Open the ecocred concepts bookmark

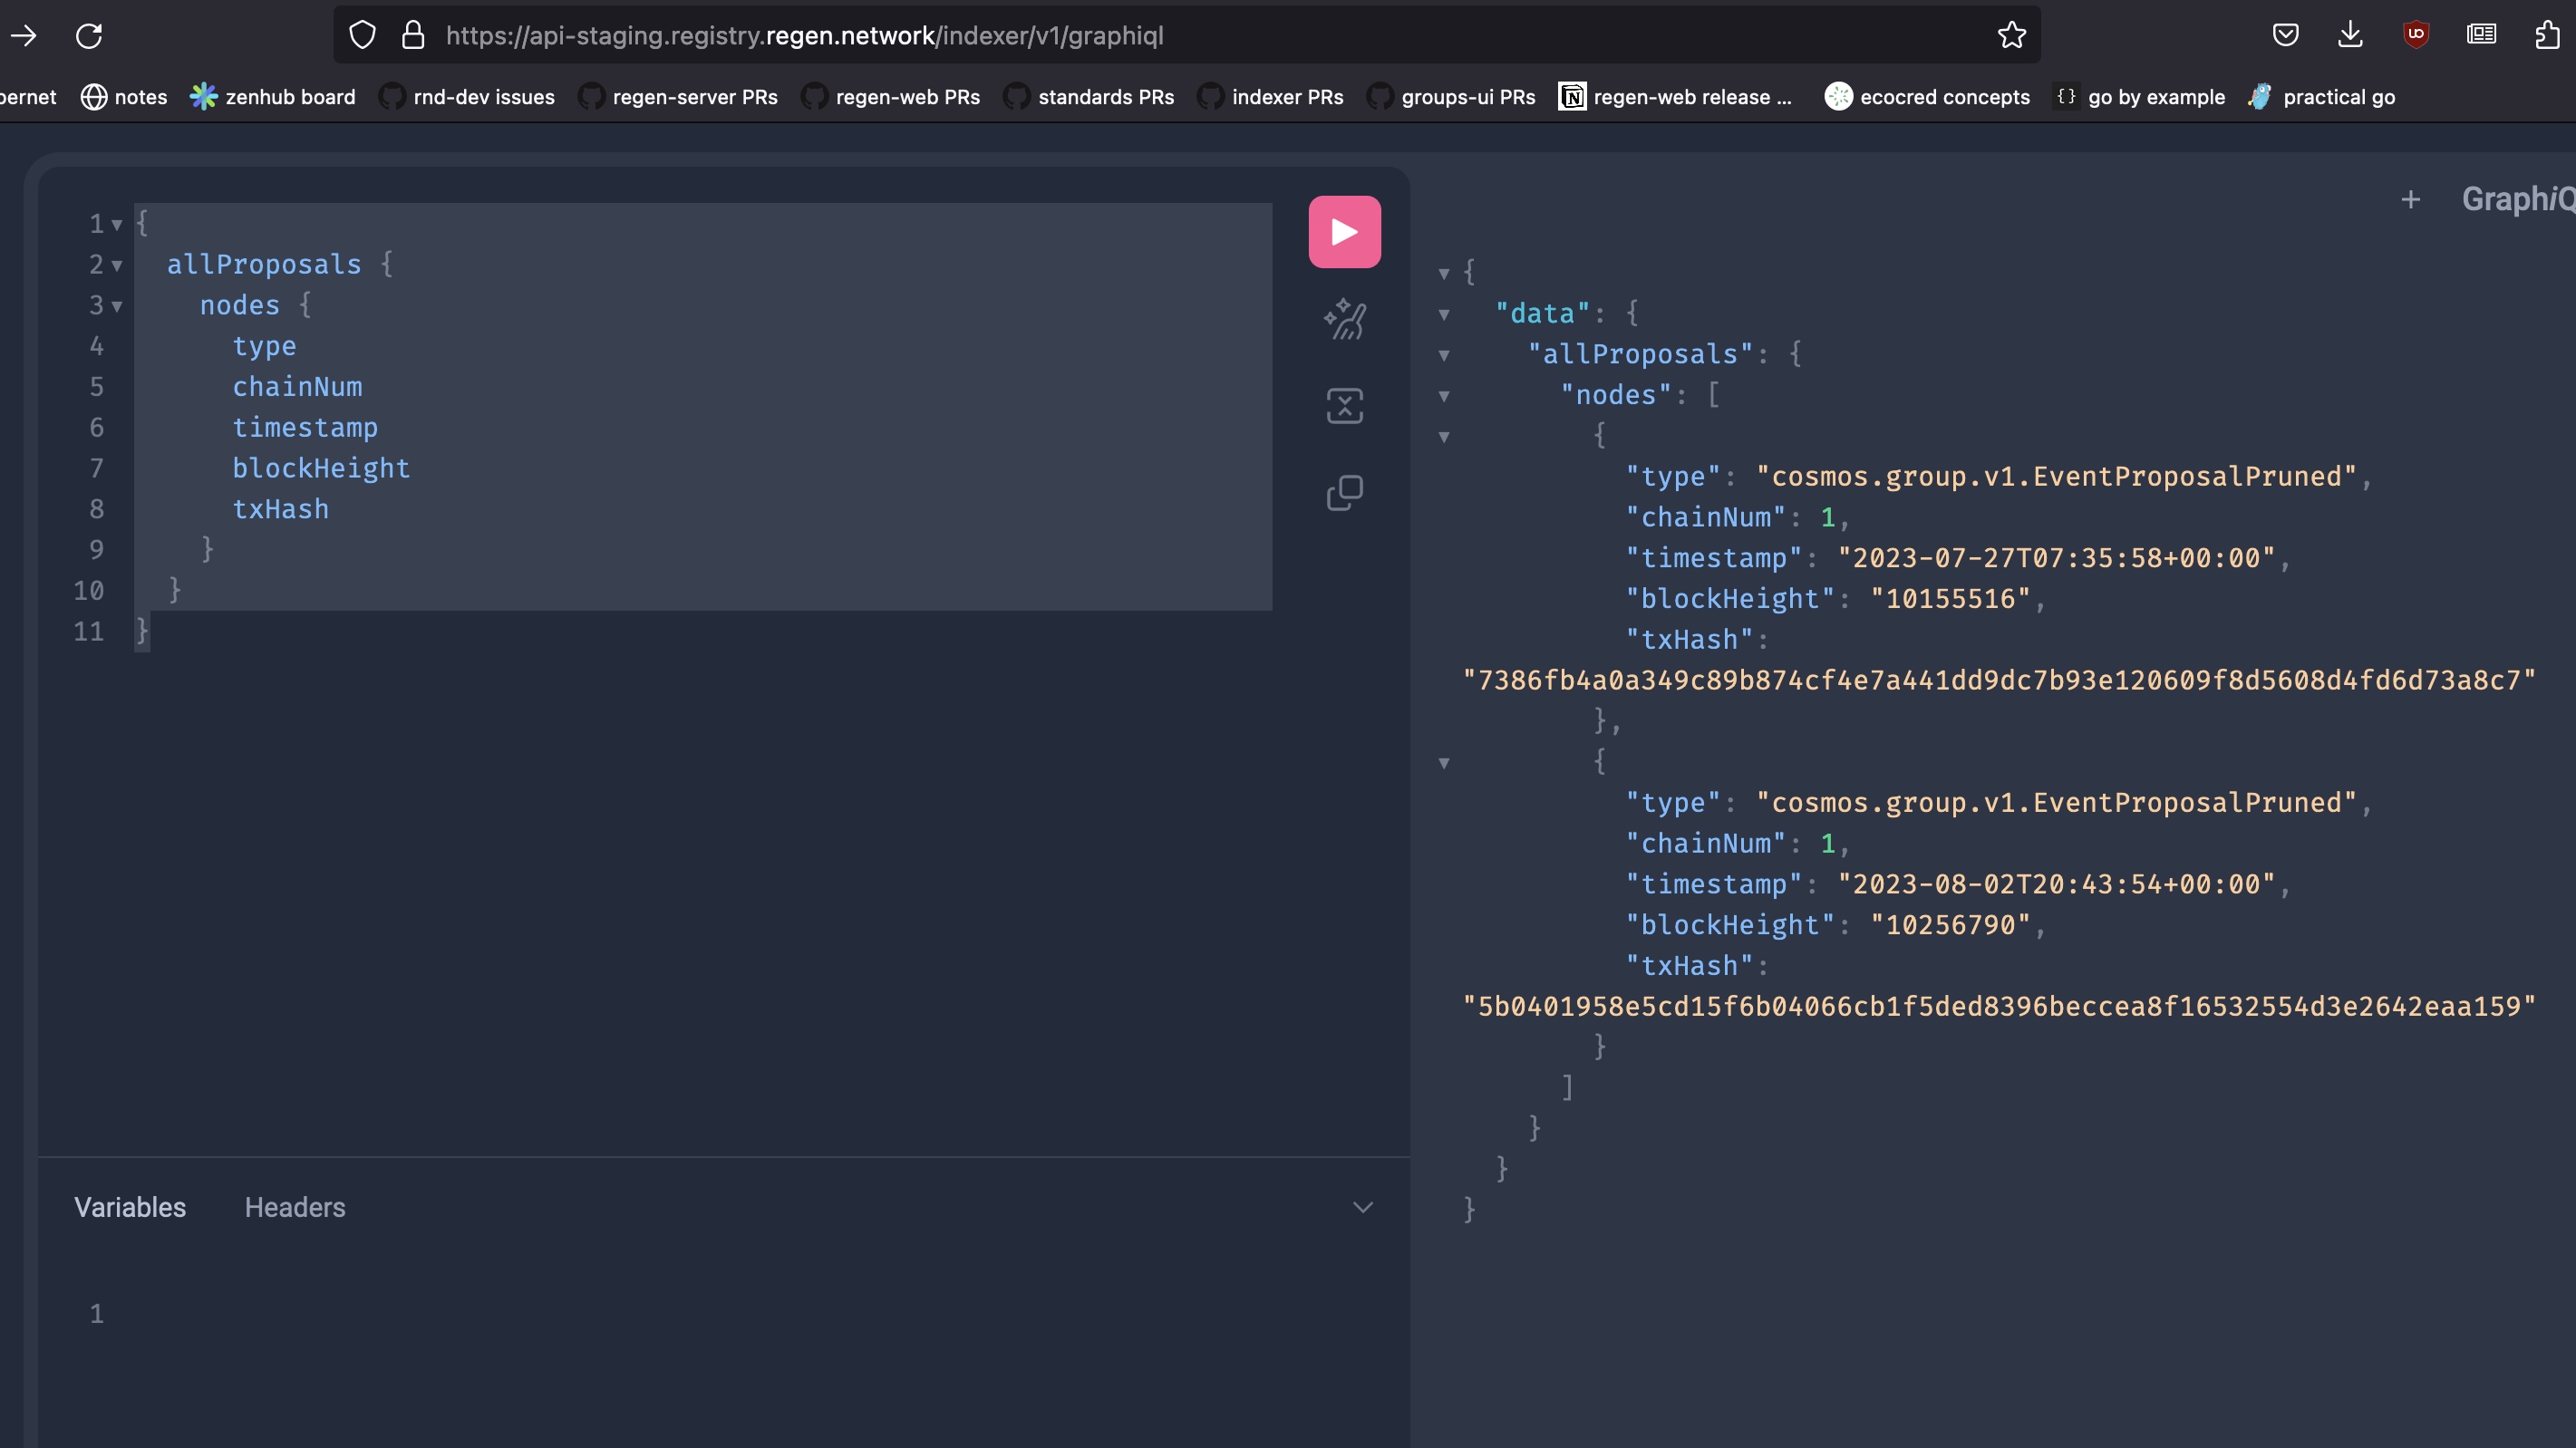coord(1927,97)
